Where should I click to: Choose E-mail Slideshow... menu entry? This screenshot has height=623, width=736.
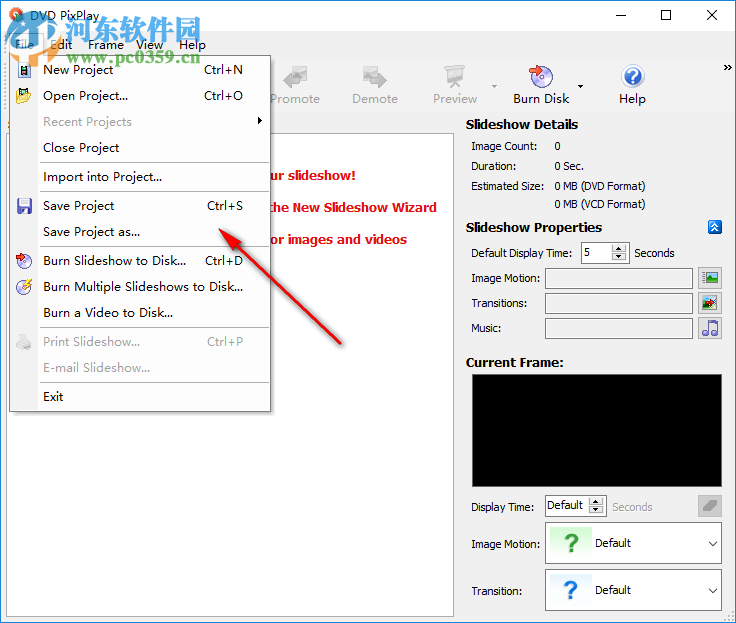pyautogui.click(x=141, y=368)
